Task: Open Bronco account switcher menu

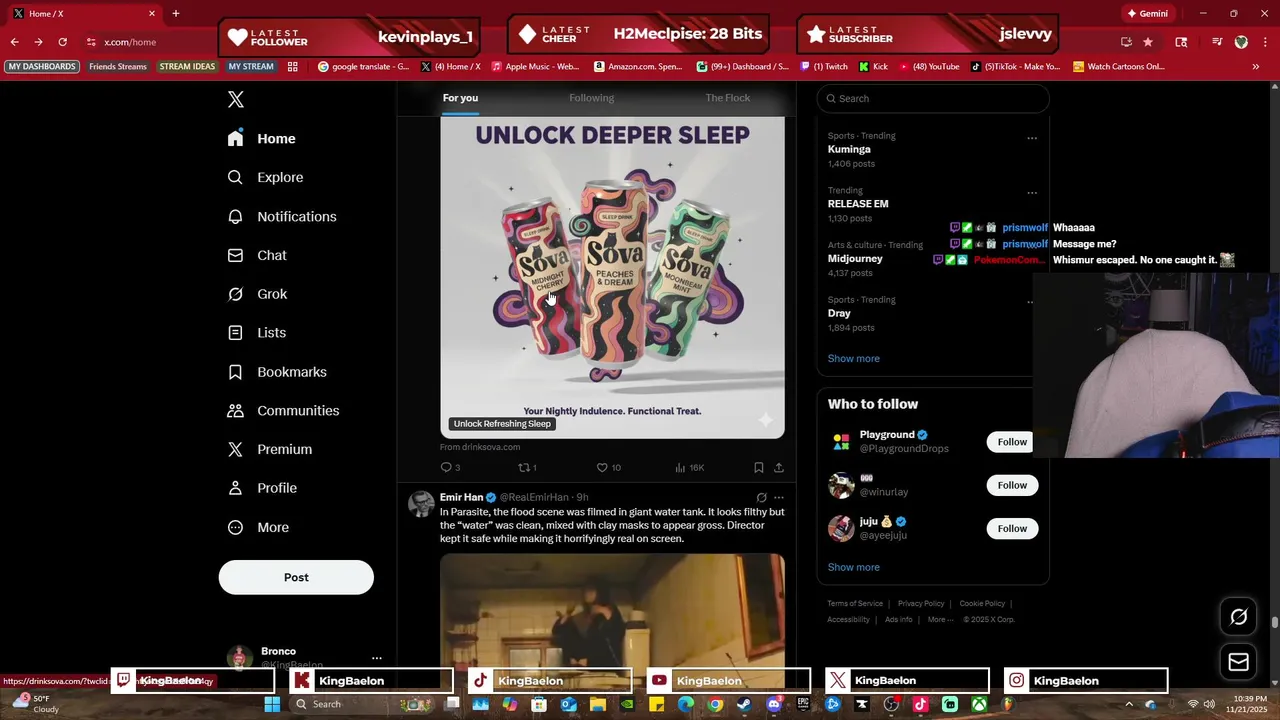Action: [377, 658]
